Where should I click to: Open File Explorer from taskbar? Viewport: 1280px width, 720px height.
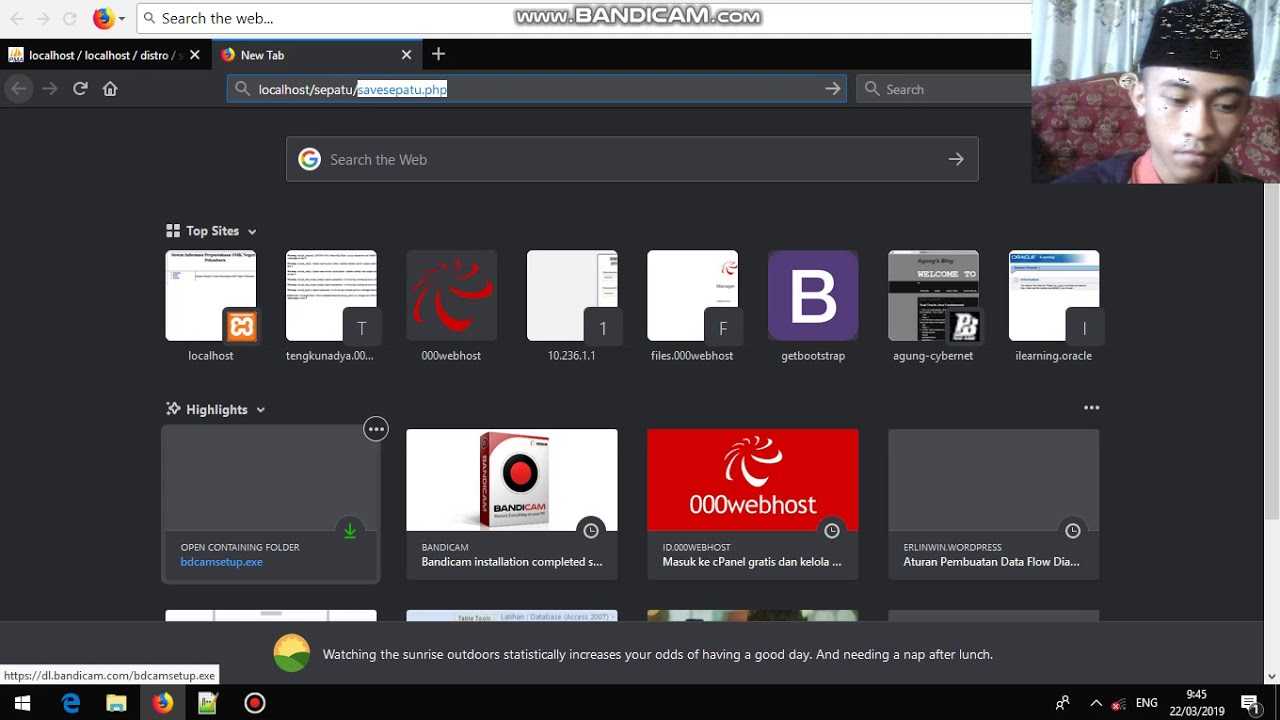click(x=116, y=703)
